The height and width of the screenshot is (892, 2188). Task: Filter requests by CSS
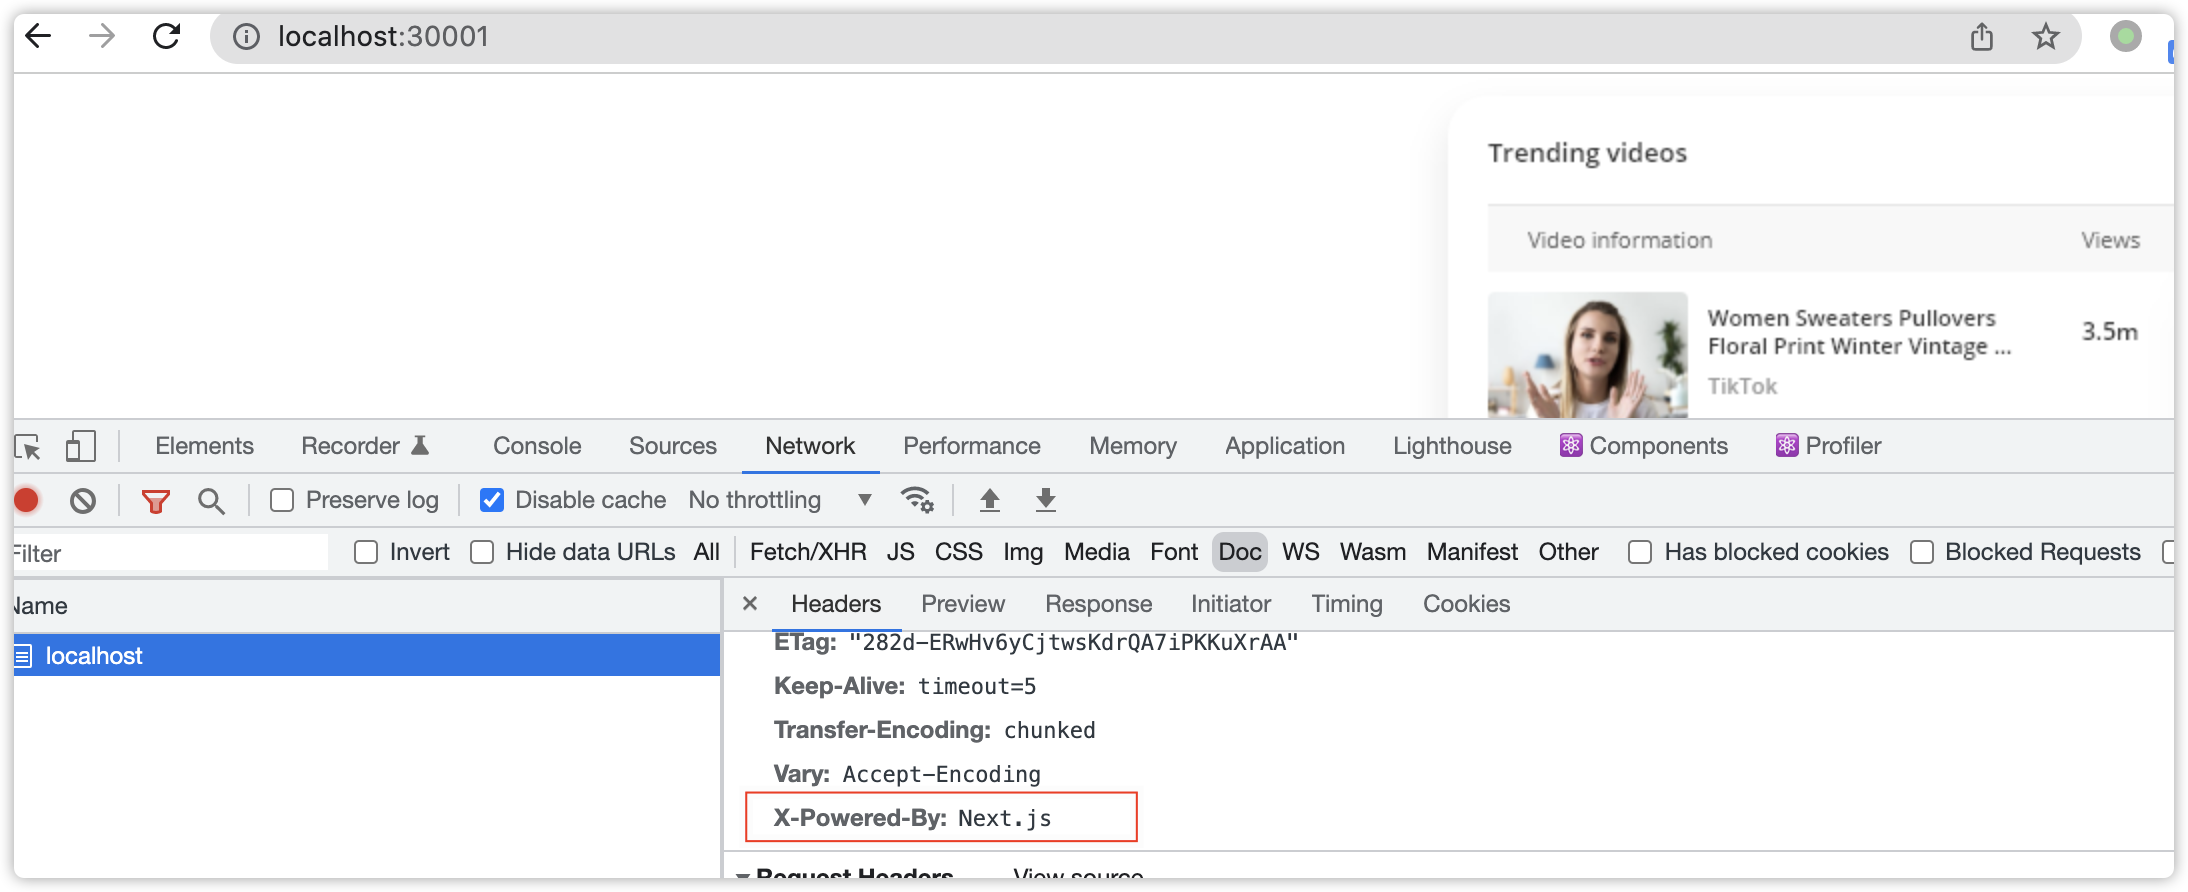point(959,552)
